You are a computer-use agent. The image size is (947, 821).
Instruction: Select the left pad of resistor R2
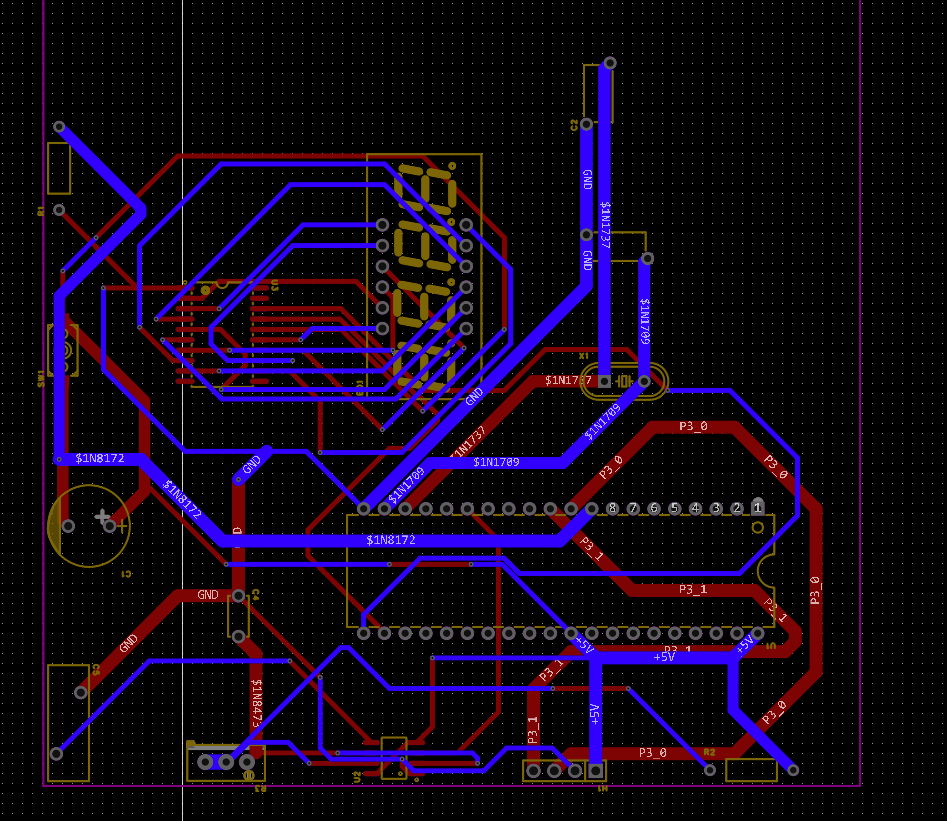pos(710,770)
